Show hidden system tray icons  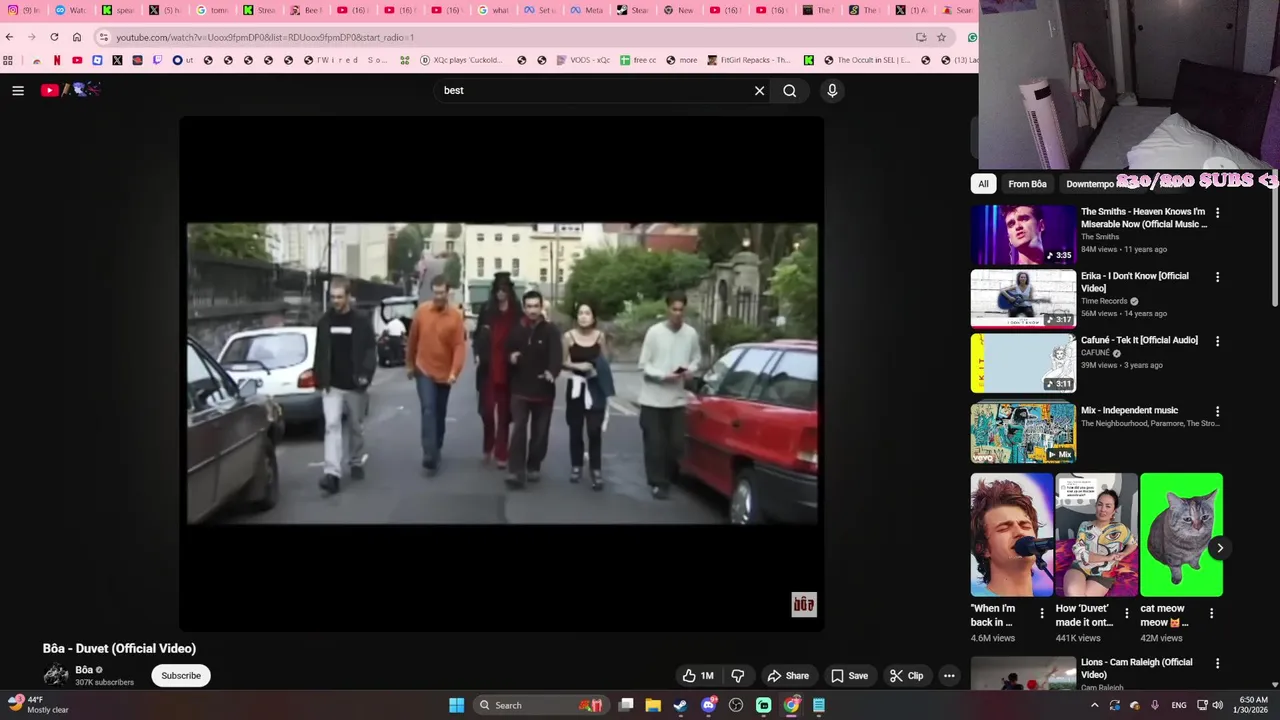click(1094, 705)
